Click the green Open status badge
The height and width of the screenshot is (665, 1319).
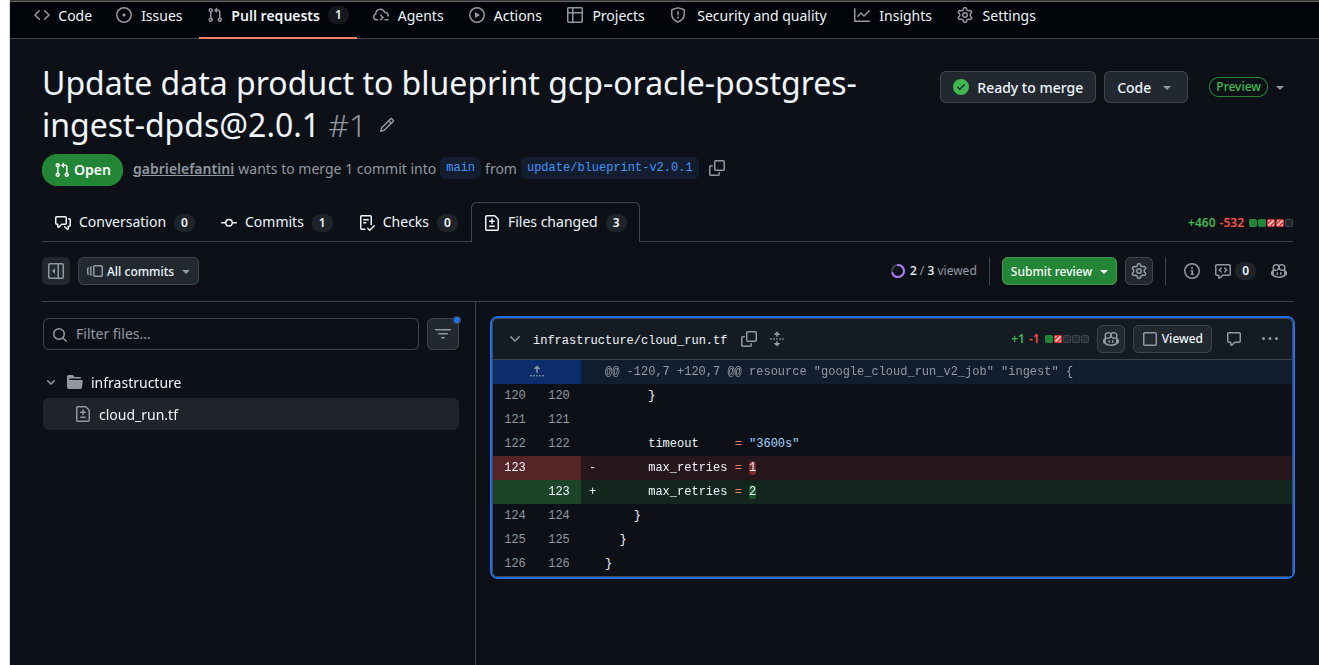pos(82,169)
